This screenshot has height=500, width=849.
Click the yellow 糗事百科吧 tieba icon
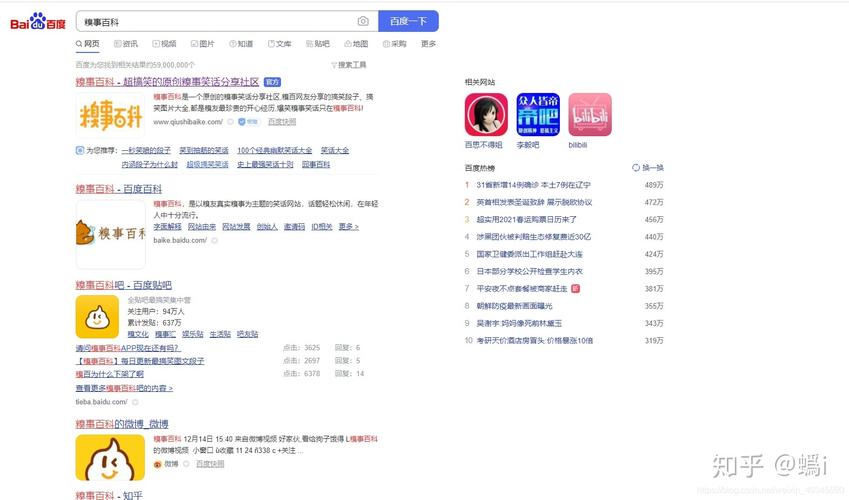[97, 317]
